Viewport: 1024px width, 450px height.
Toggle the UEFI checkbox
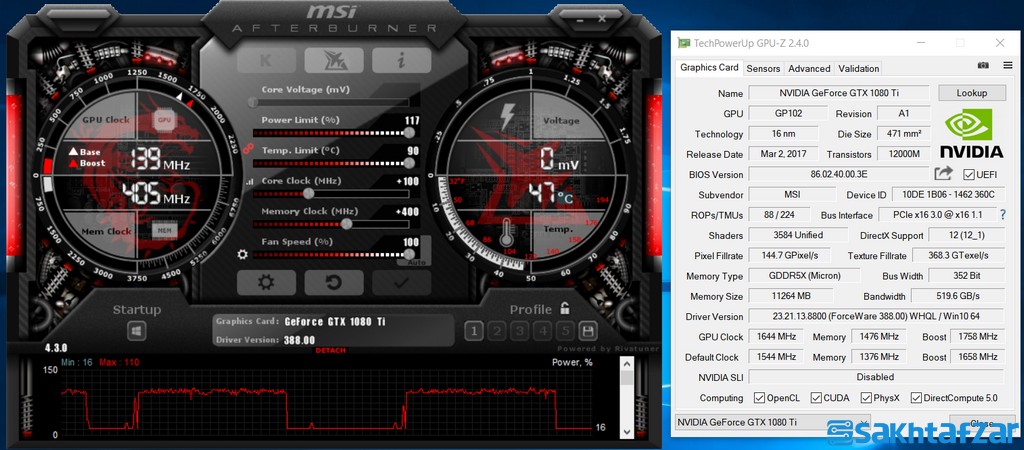point(969,174)
